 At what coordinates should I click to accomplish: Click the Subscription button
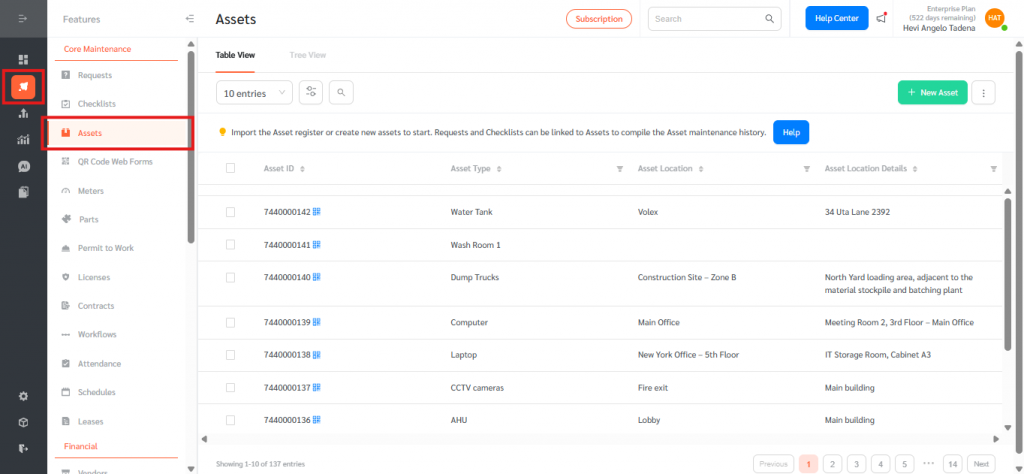click(x=599, y=18)
